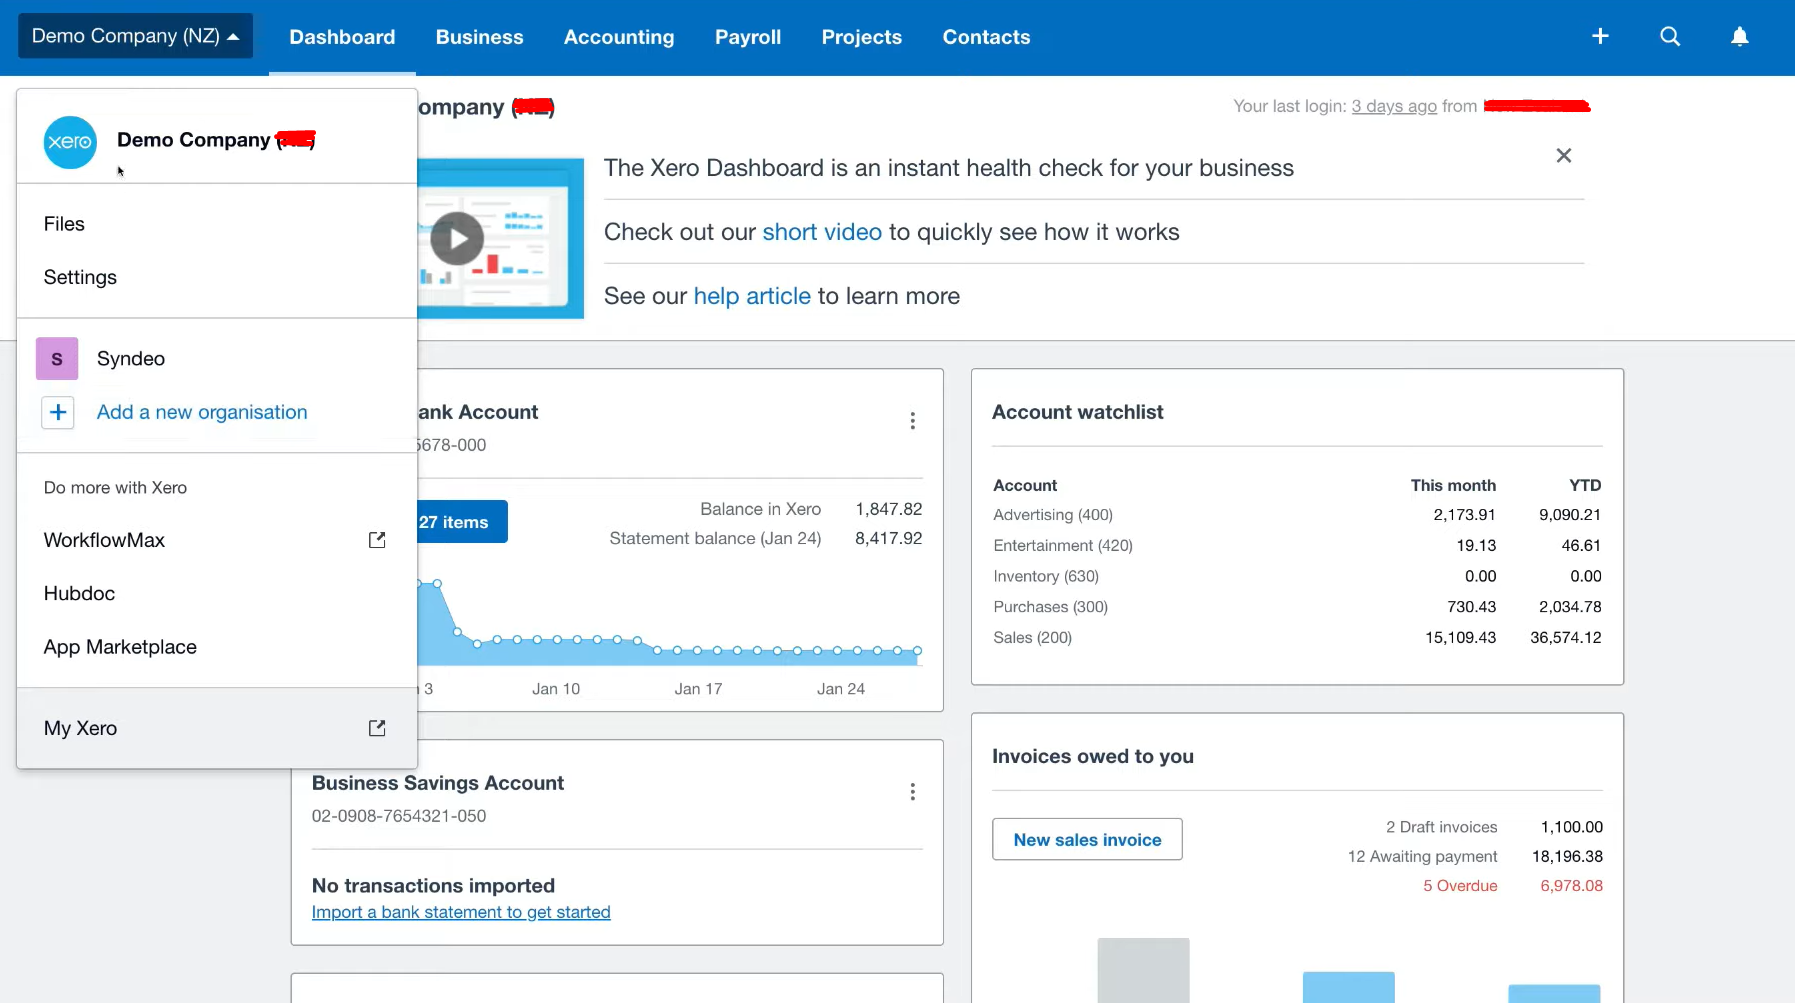
Task: Watch the short video link
Action: click(821, 231)
